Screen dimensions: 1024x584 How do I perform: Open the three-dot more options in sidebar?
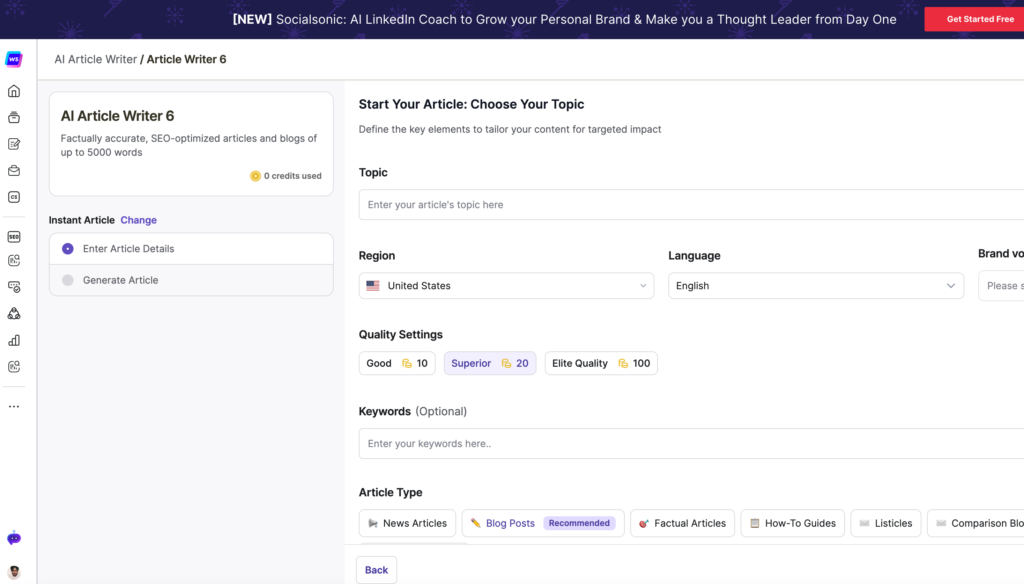pyautogui.click(x=14, y=406)
